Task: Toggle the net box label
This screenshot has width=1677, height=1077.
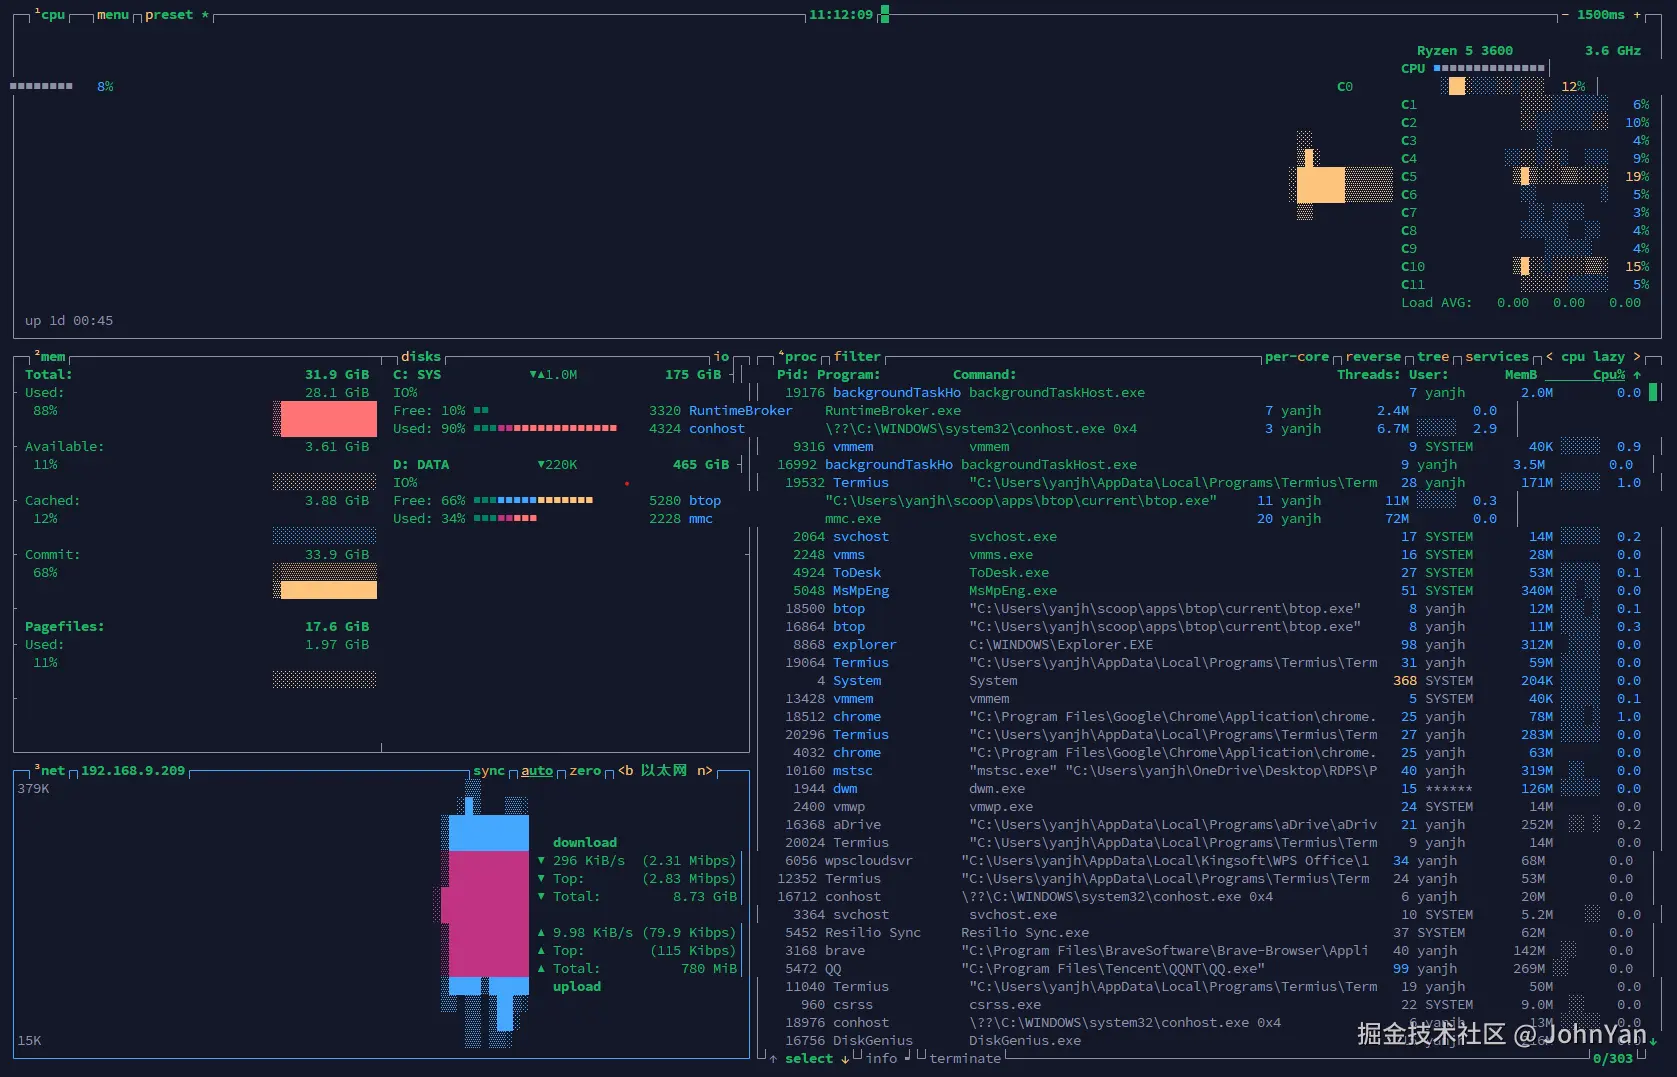Action: (50, 771)
